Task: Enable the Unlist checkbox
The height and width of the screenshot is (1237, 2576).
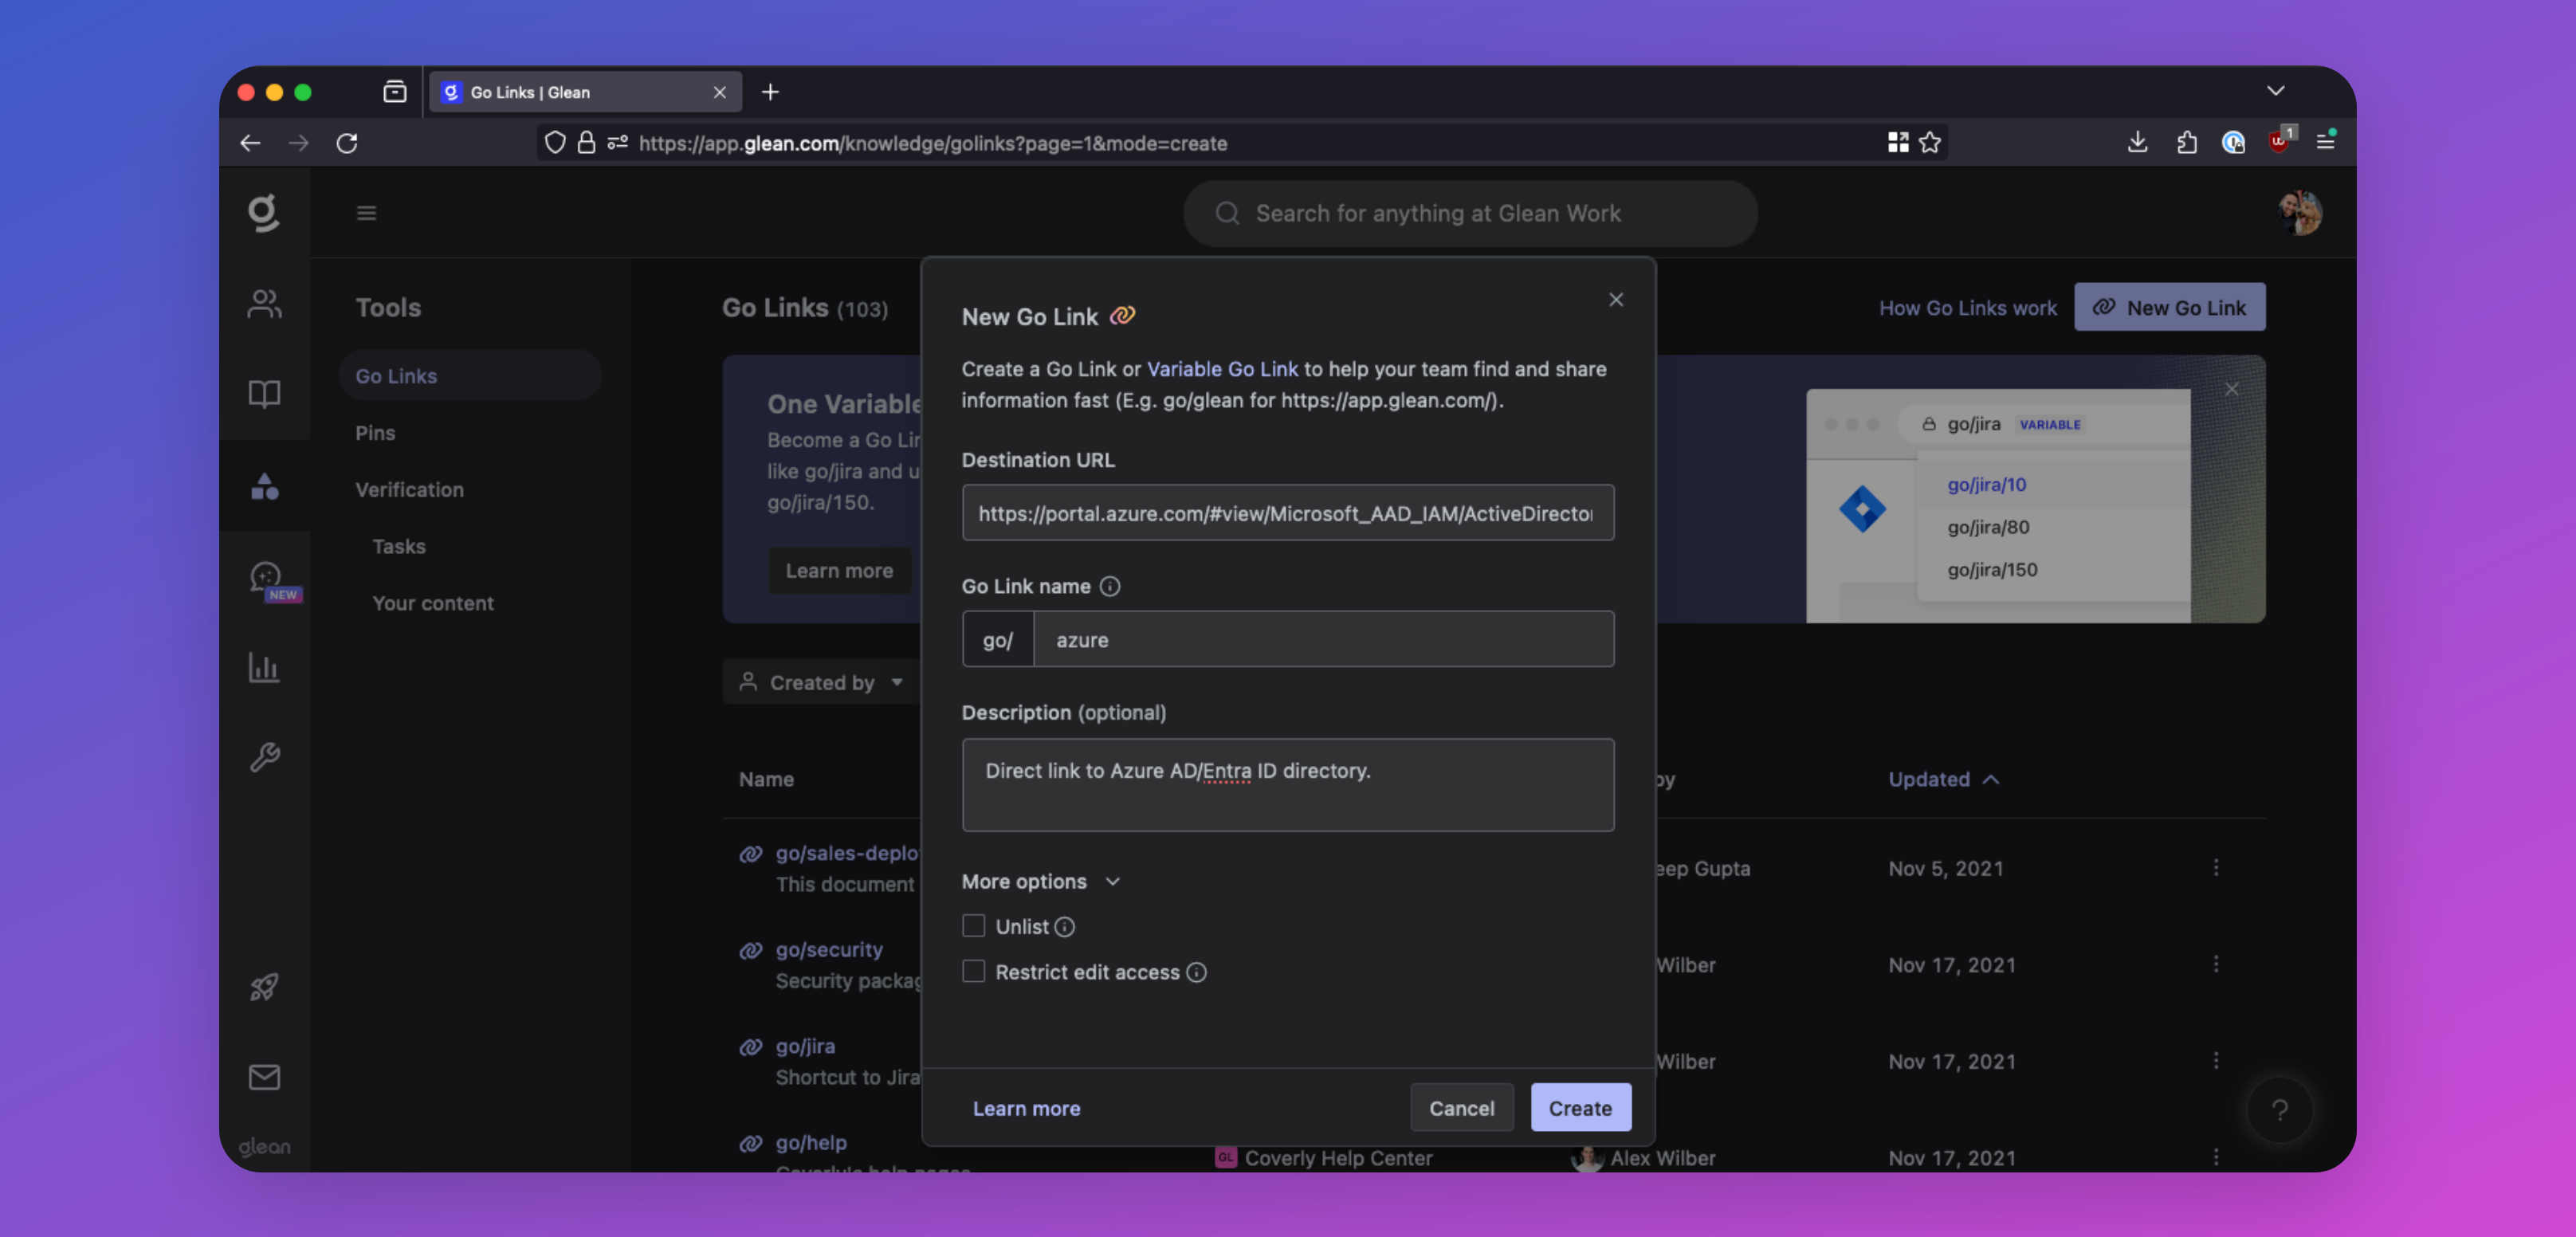Action: pyautogui.click(x=973, y=926)
